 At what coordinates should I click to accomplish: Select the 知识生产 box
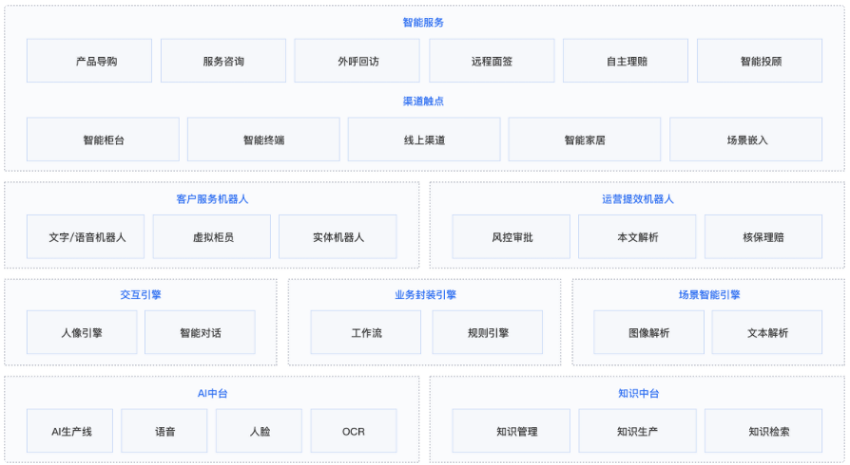[638, 431]
